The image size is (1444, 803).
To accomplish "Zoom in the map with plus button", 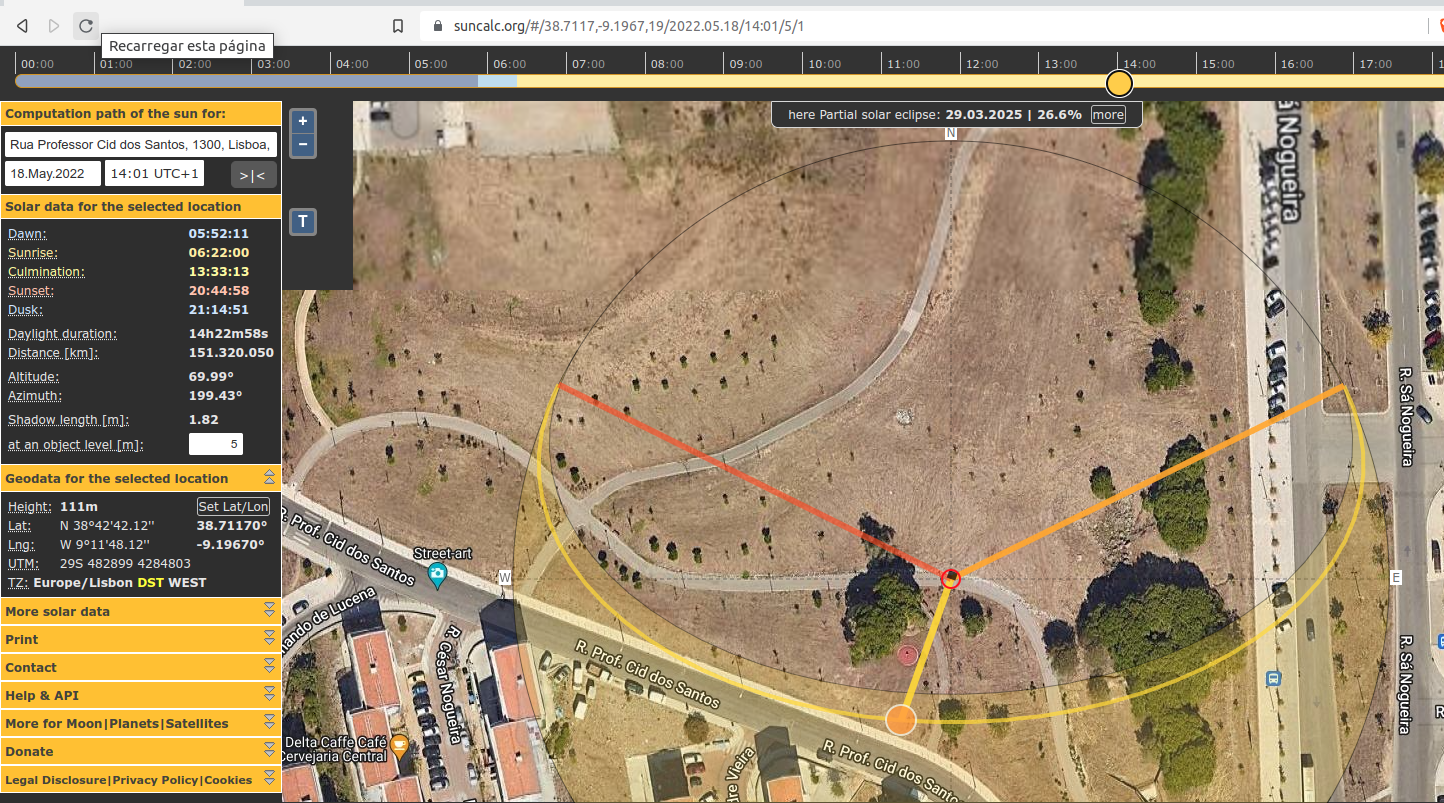I will tap(303, 122).
